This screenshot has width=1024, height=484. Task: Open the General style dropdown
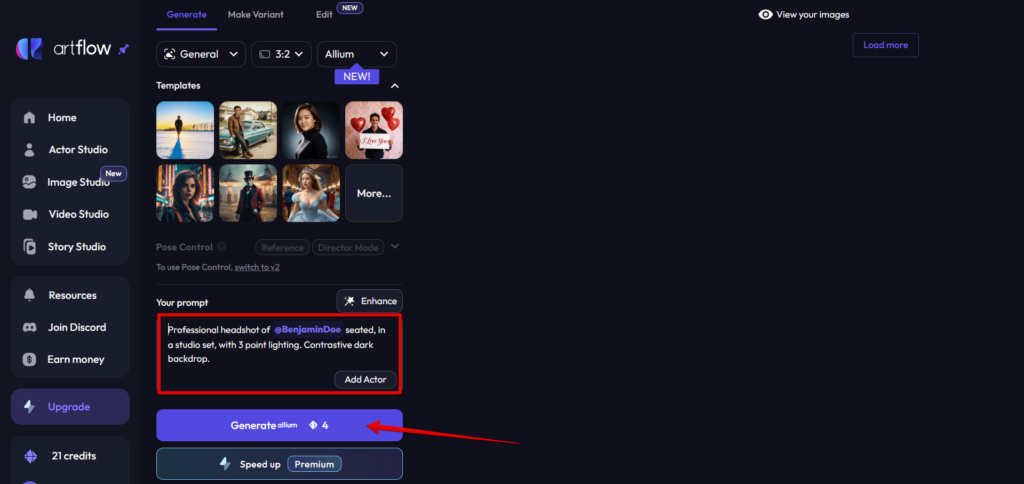(x=201, y=54)
